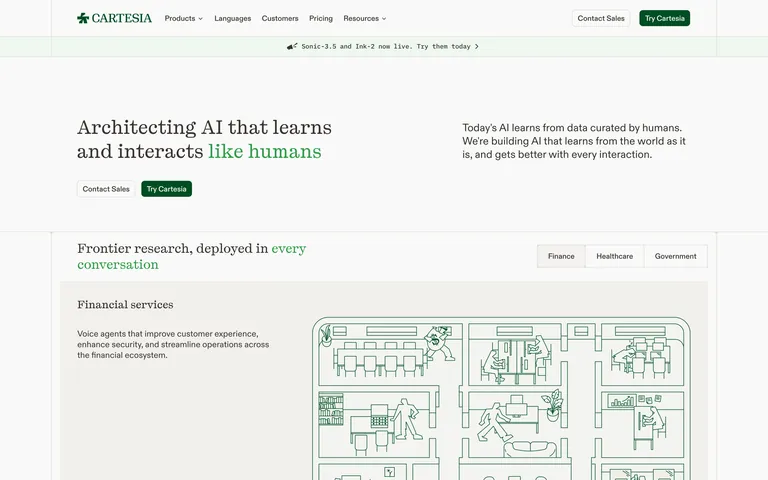Switch to the Government tab
The height and width of the screenshot is (480, 768).
point(675,256)
